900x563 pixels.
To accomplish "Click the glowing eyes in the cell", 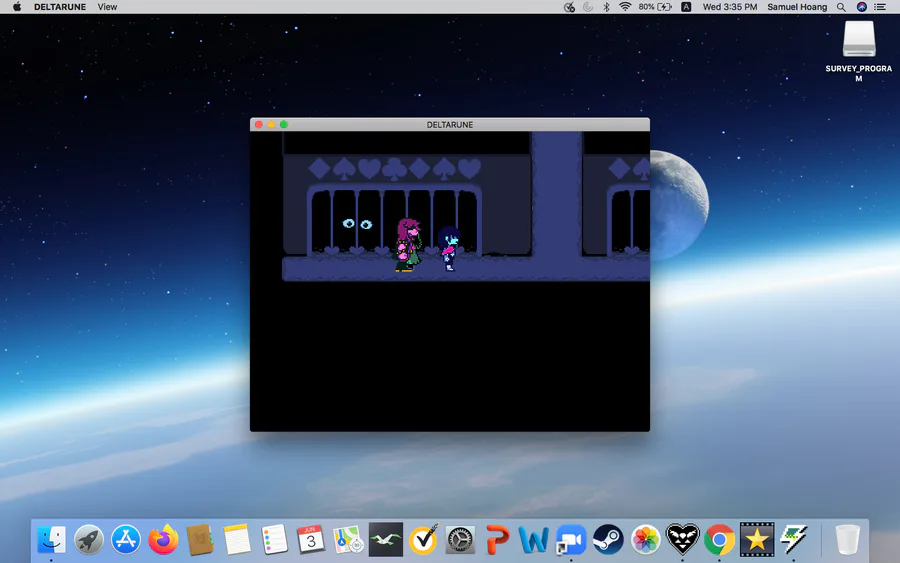I will point(357,224).
